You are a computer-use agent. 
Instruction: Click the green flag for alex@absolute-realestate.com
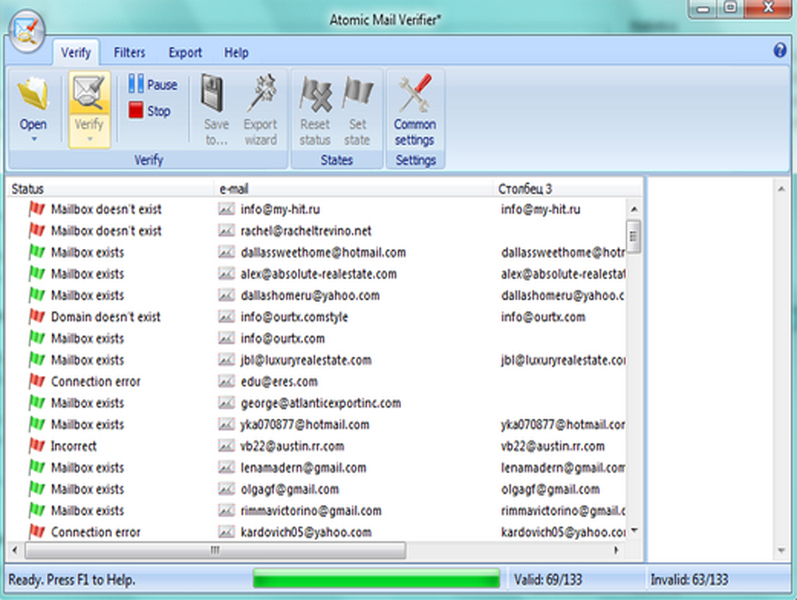(37, 274)
